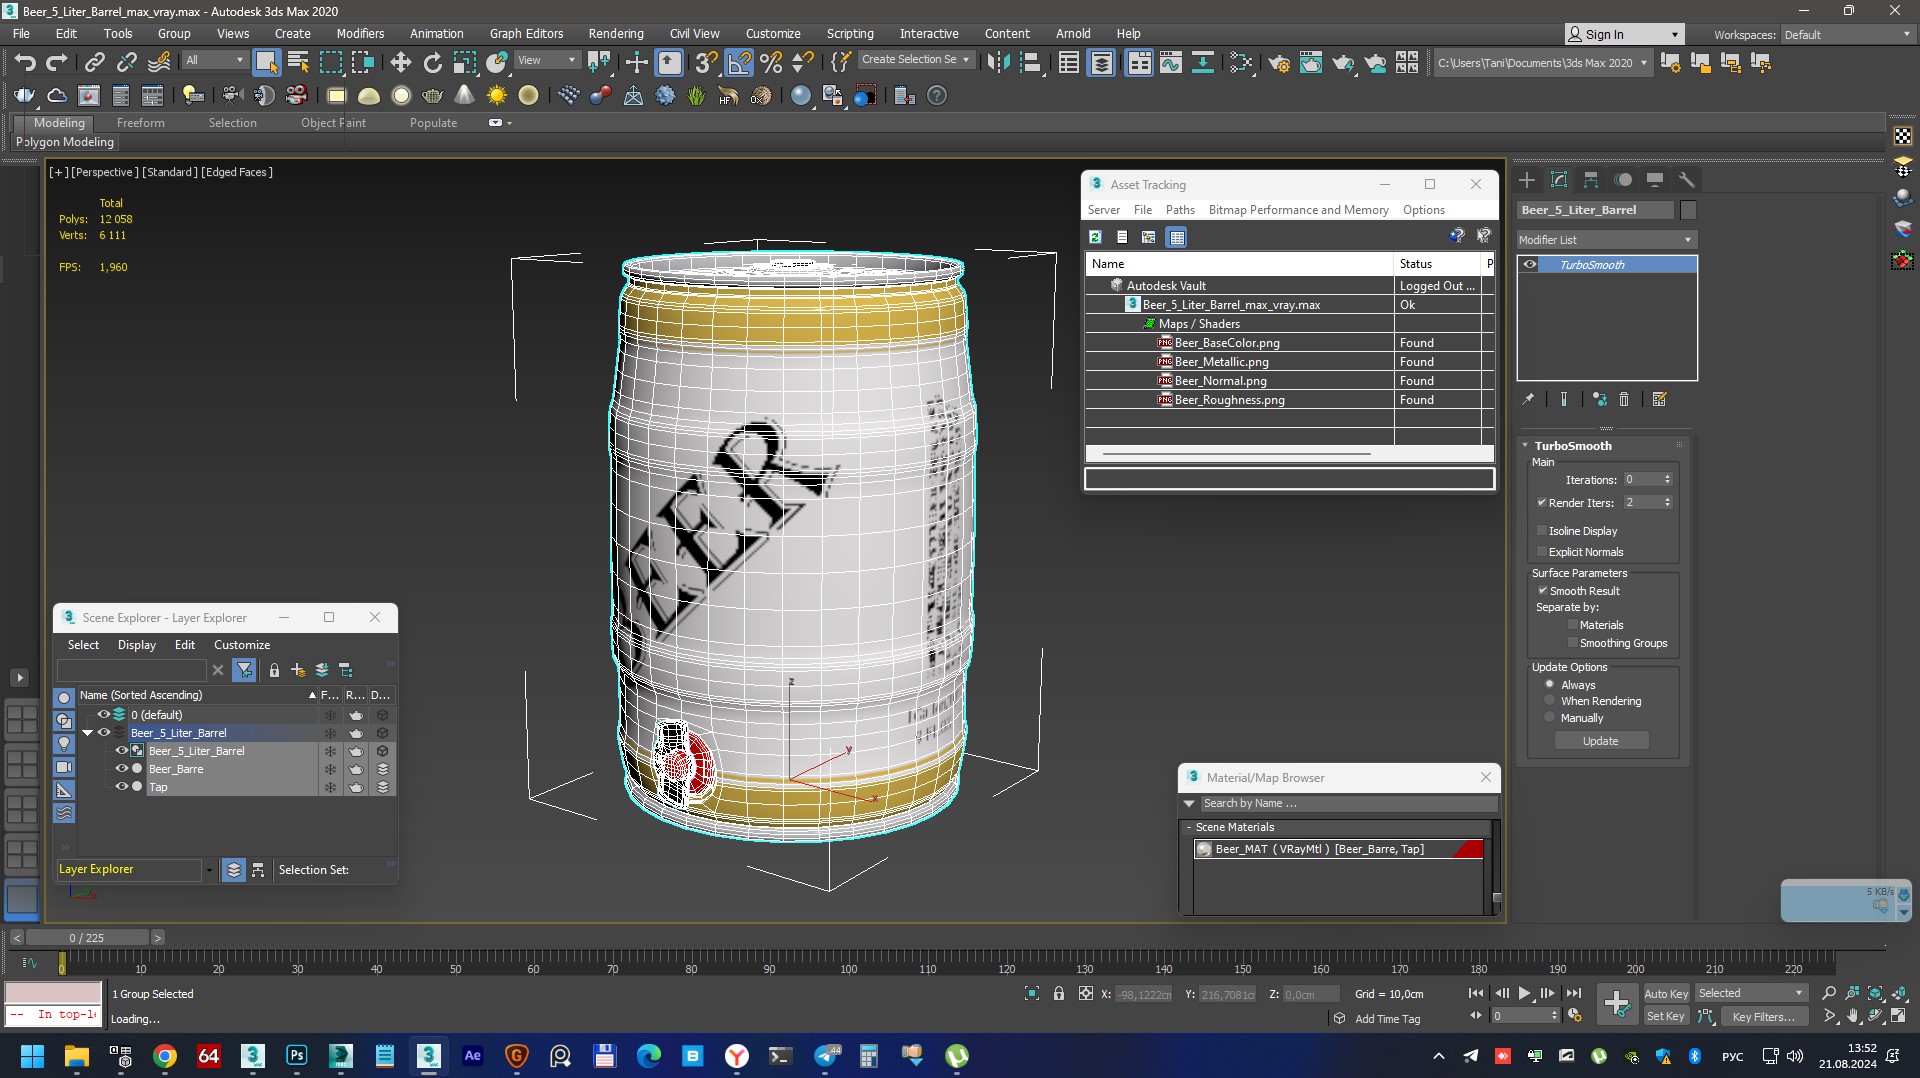Open Create Selection Set dropdown

click(916, 60)
